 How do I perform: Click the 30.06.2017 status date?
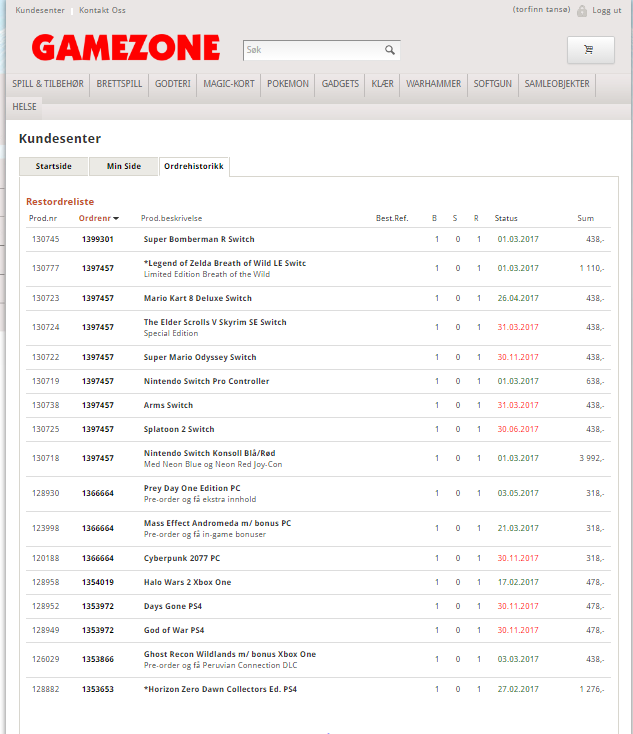click(518, 429)
